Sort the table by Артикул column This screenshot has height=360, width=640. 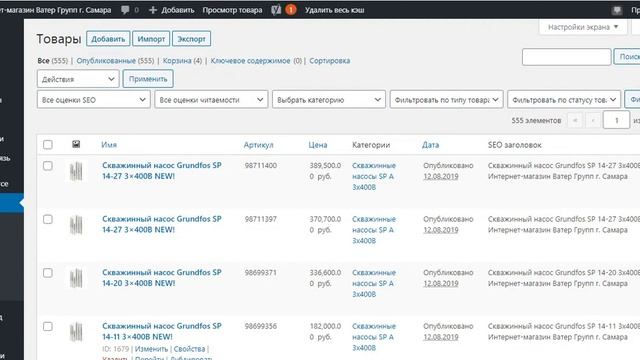point(258,144)
